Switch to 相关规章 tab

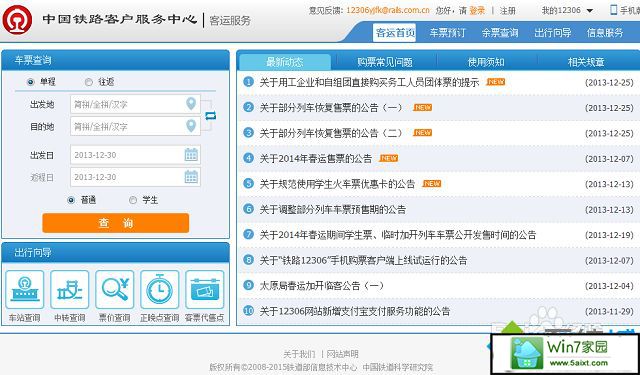(586, 62)
